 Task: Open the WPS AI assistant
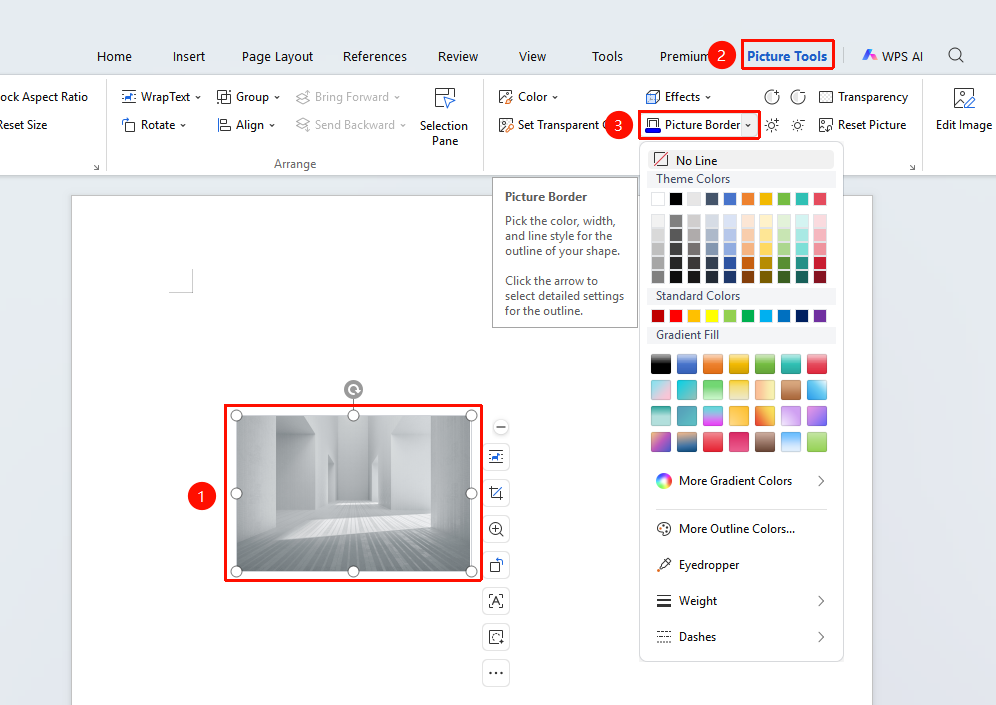pos(892,56)
